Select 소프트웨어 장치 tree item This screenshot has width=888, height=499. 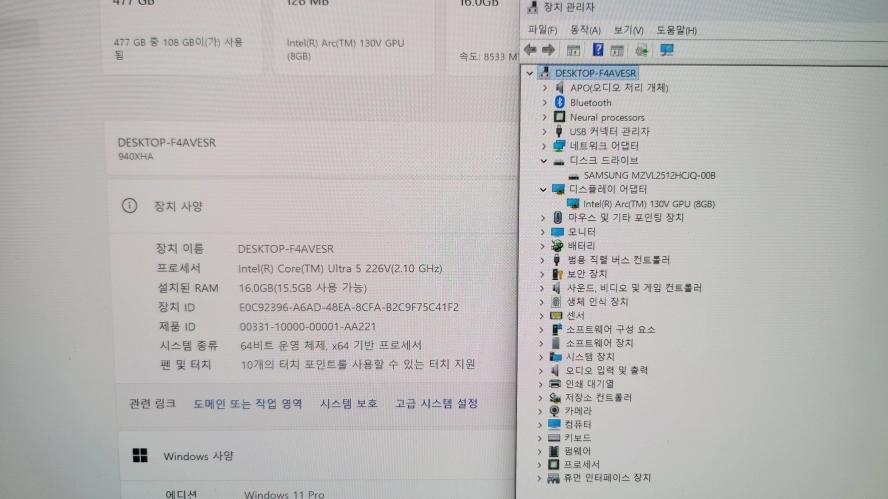pos(599,343)
